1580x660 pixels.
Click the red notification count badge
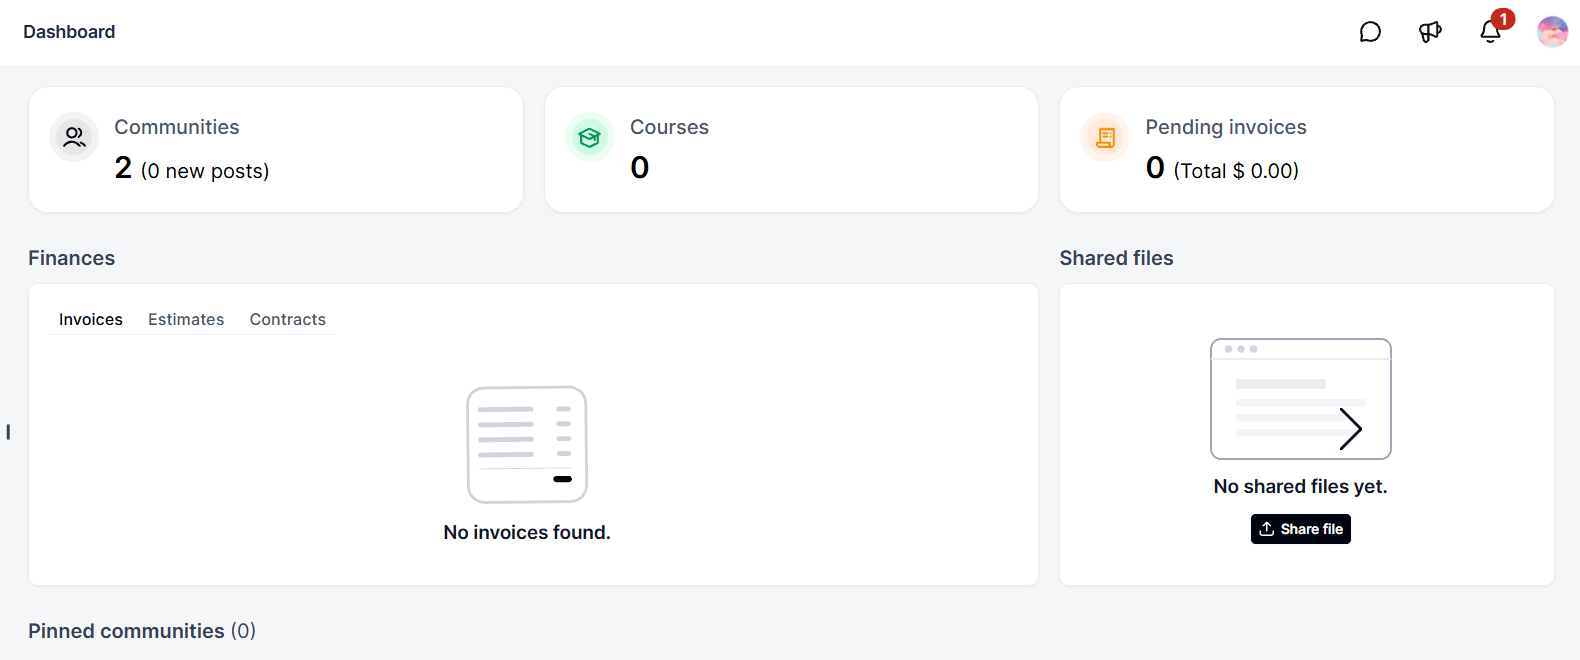pos(1503,19)
